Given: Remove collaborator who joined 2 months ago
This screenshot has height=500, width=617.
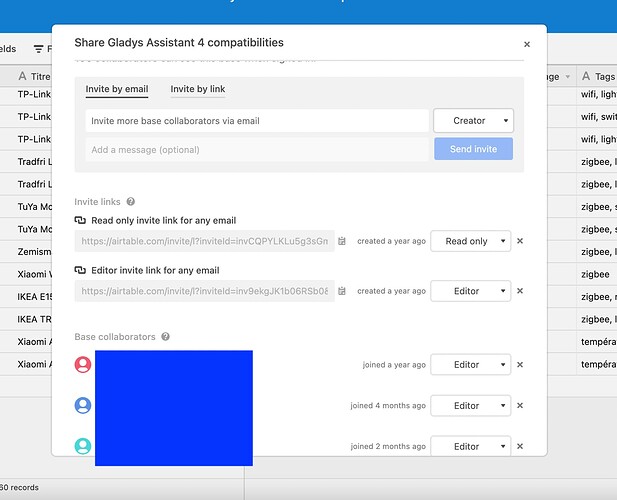Looking at the screenshot, I should 520,446.
